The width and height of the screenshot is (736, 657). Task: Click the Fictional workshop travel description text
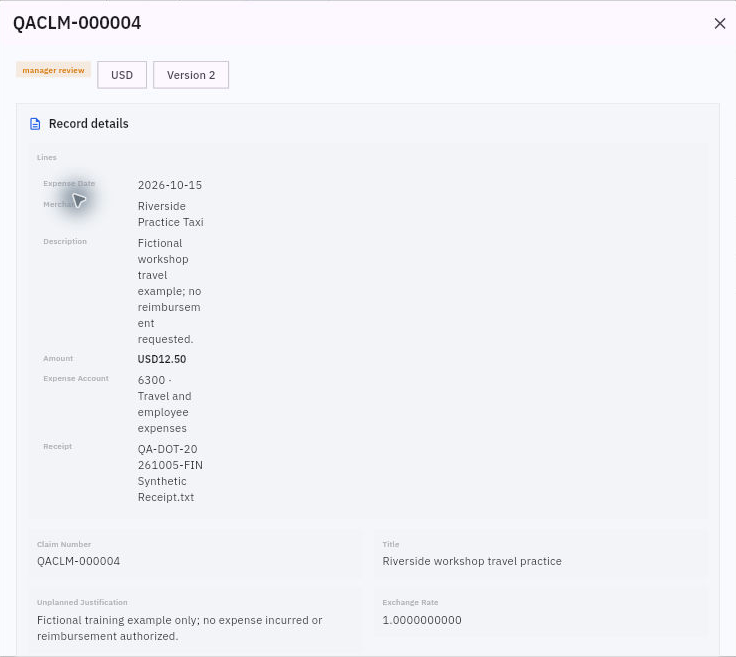coord(169,291)
